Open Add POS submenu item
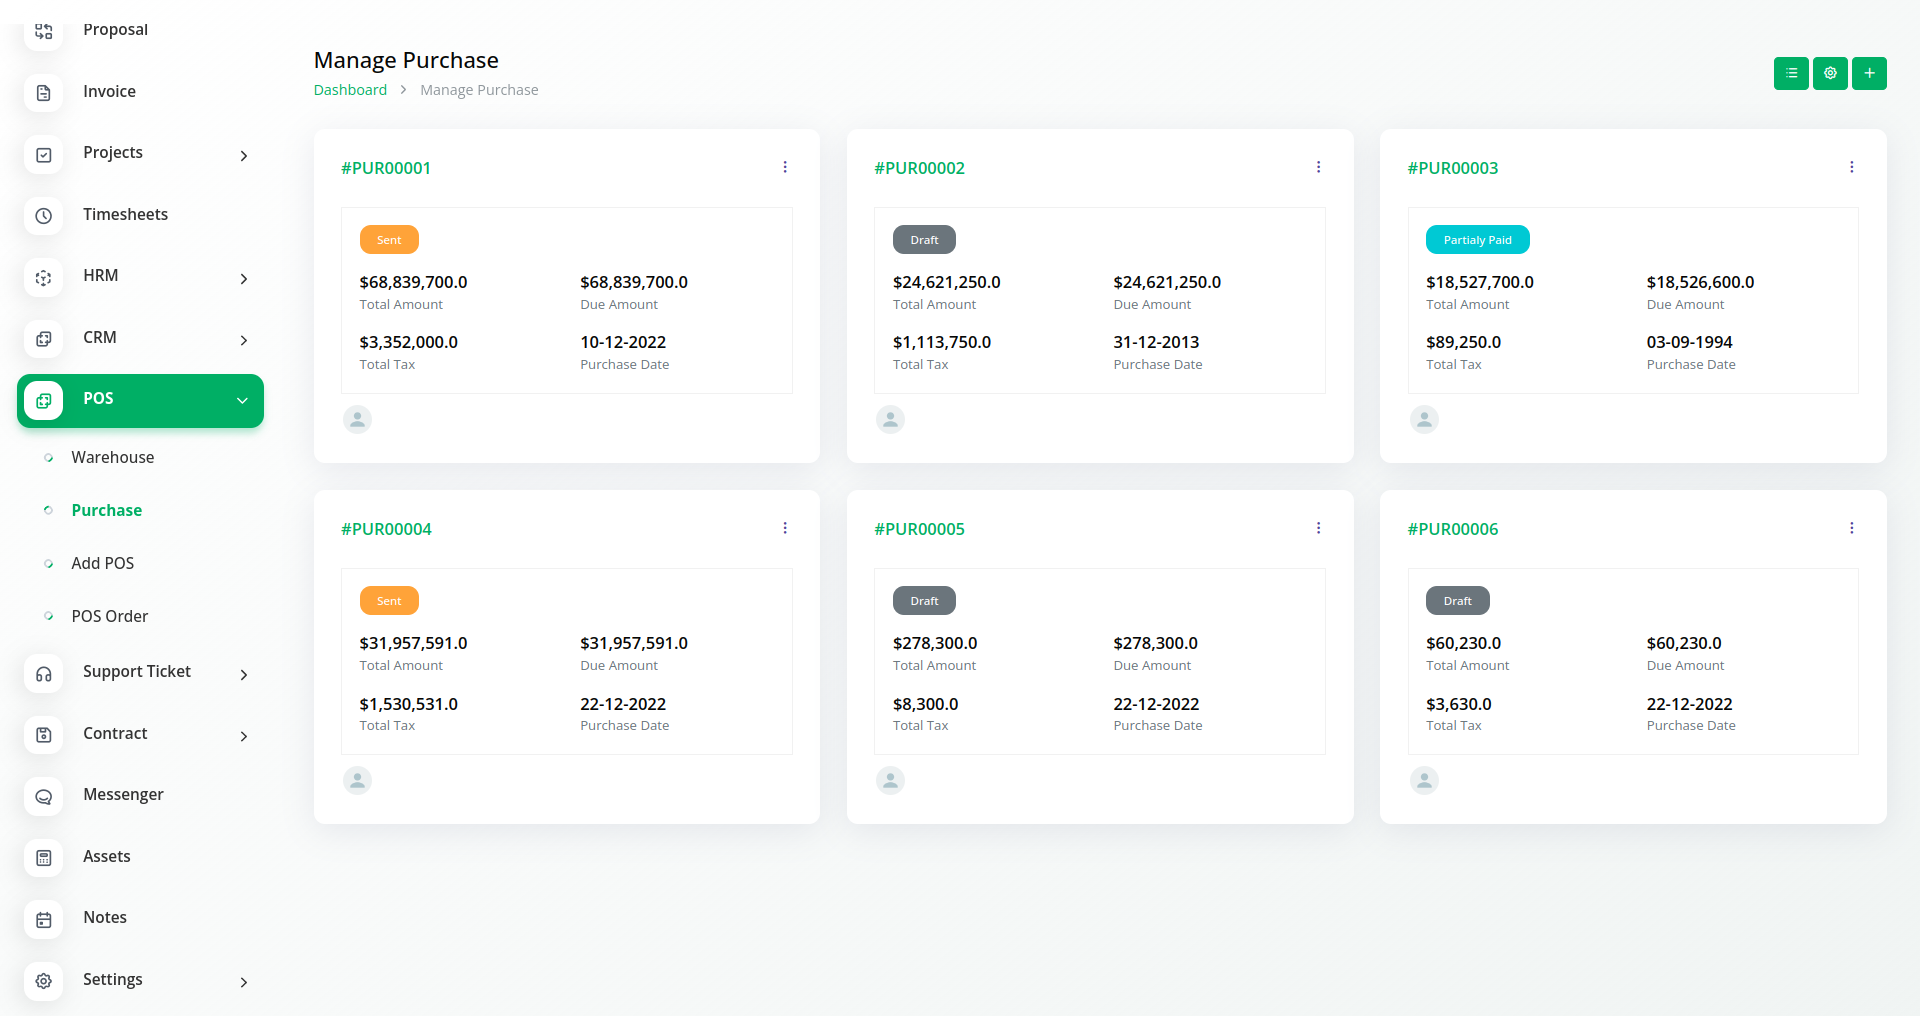1920x1016 pixels. (102, 563)
